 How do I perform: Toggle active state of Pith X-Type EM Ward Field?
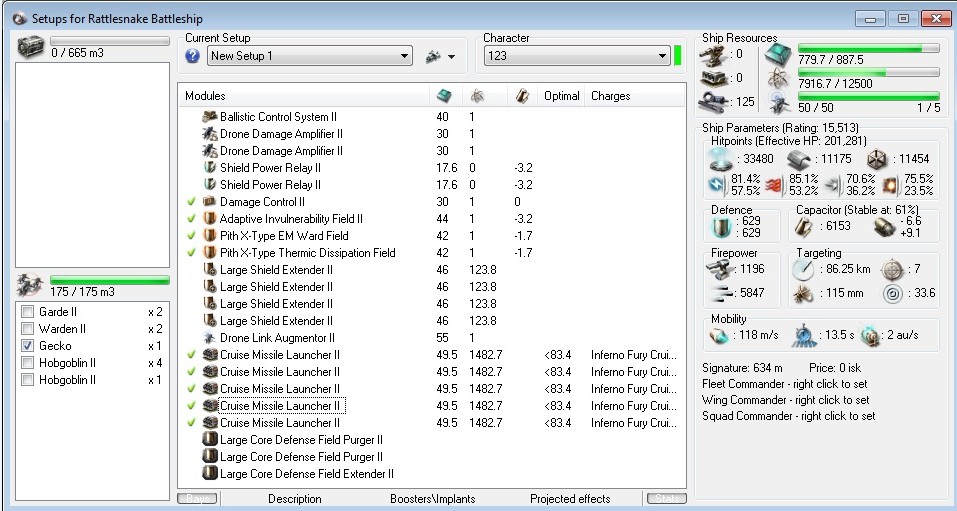(x=191, y=236)
